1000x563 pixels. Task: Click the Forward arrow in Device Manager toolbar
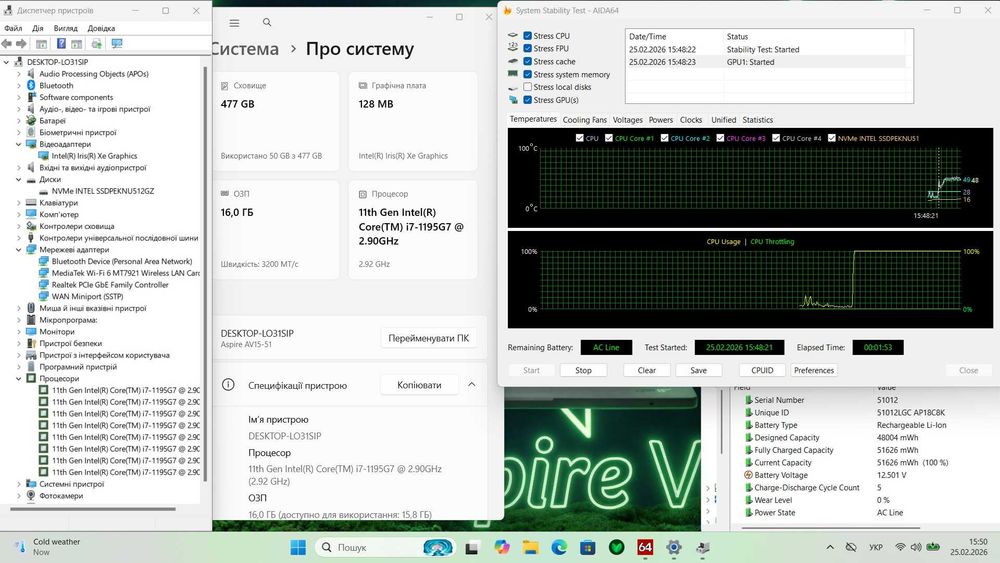pos(21,43)
